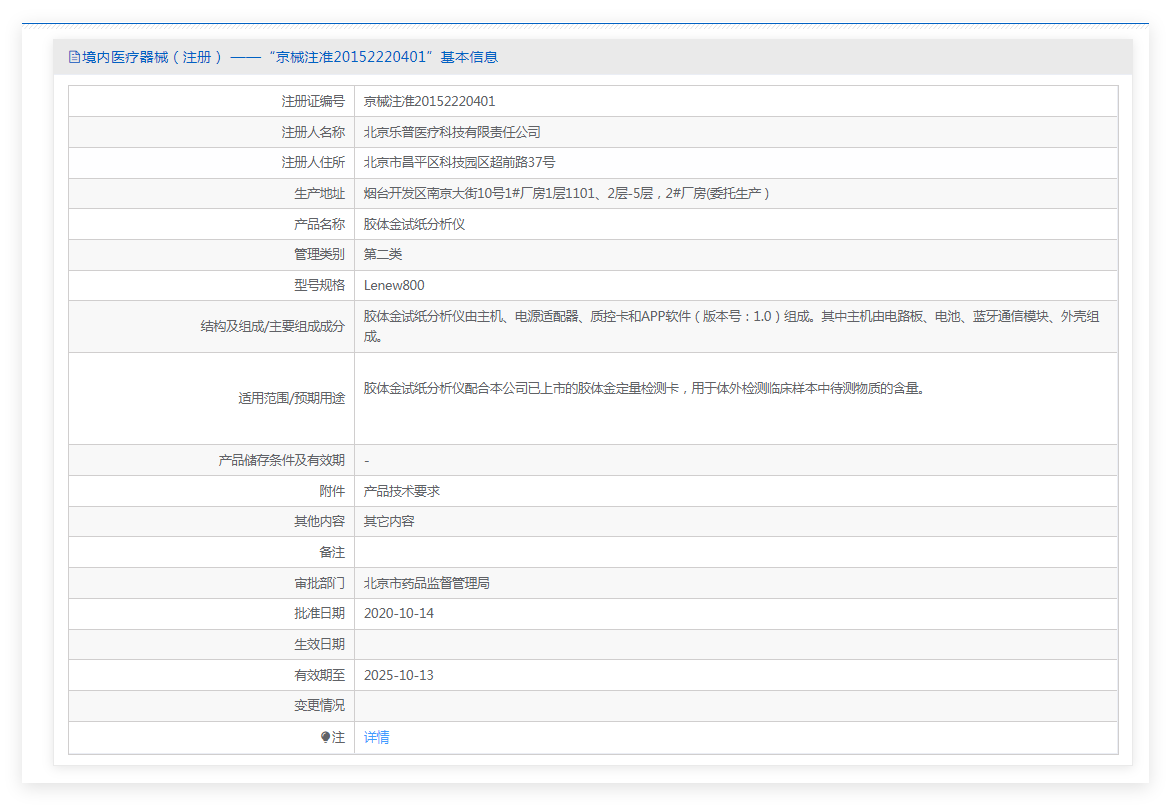Click the 产品储存条件及有效期 label
Screen dimensions: 1171x805
pyautogui.click(x=282, y=460)
